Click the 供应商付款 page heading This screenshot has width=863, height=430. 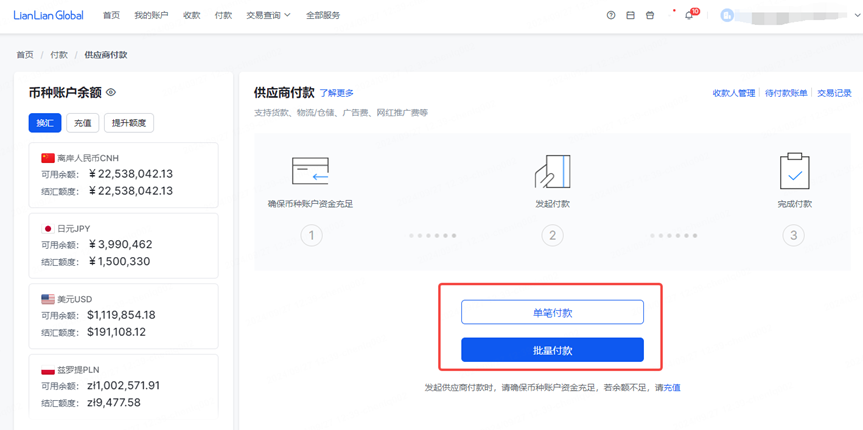(284, 92)
